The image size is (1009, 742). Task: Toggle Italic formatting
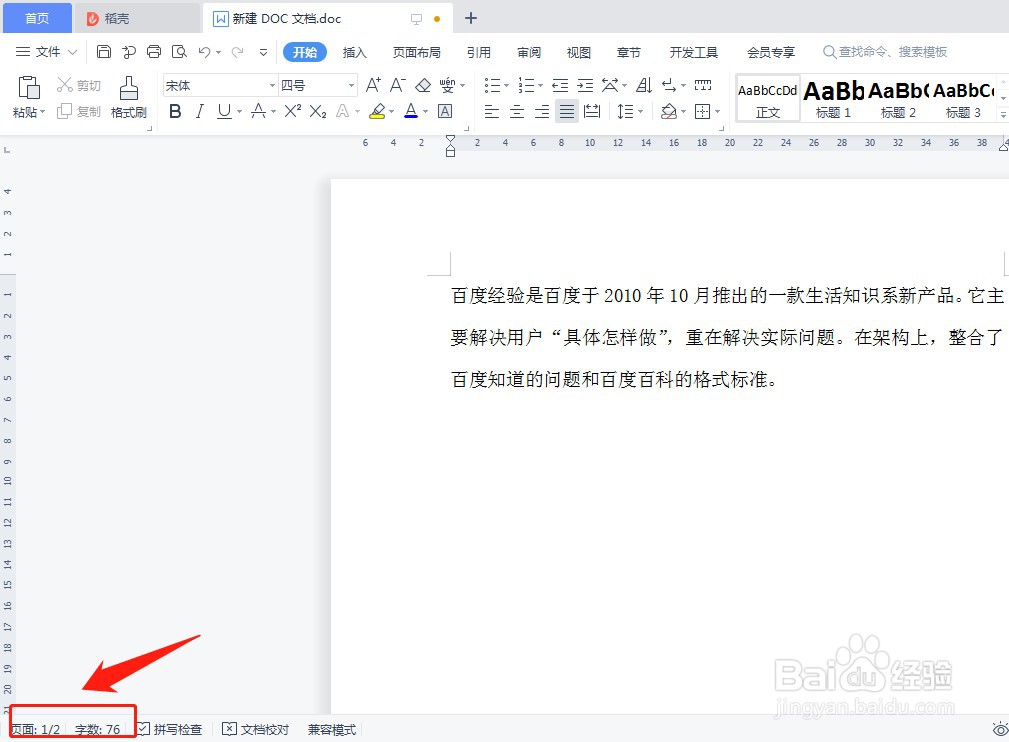click(x=199, y=112)
